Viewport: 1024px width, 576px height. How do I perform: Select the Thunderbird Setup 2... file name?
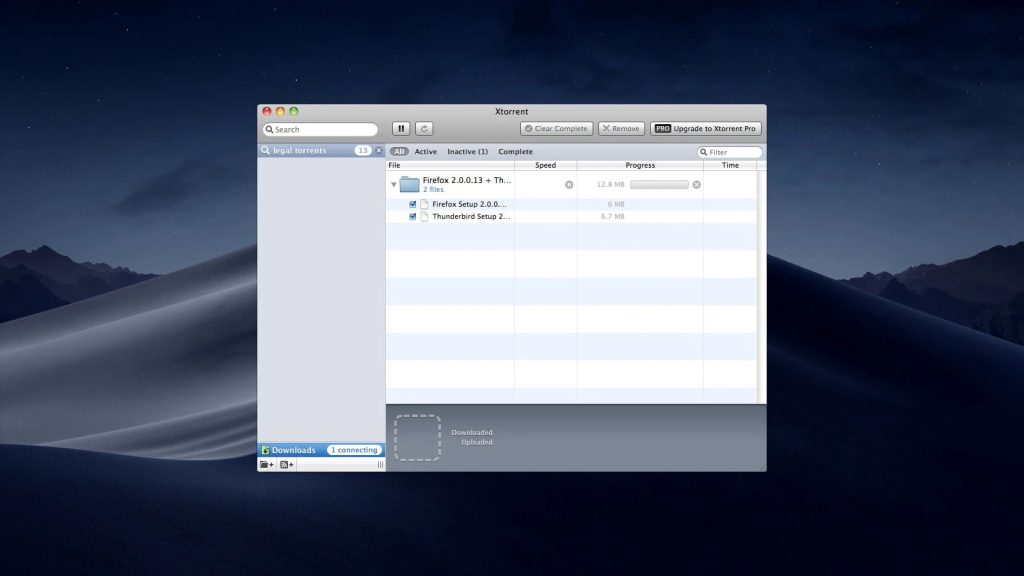click(x=471, y=216)
